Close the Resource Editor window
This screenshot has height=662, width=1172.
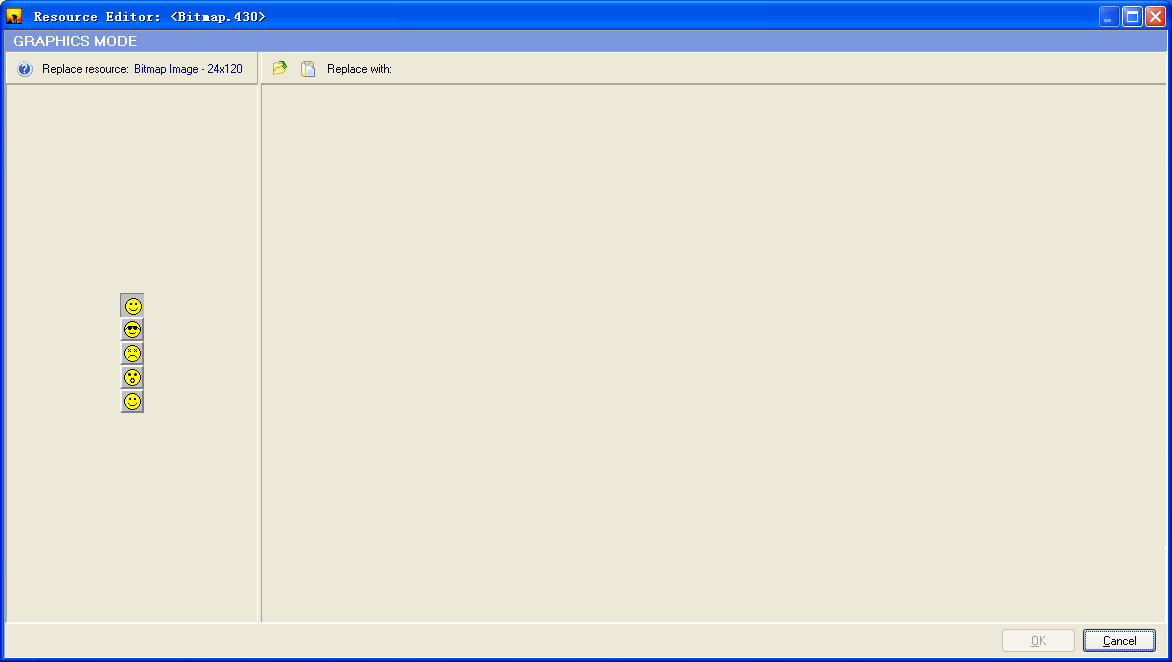(x=1155, y=16)
